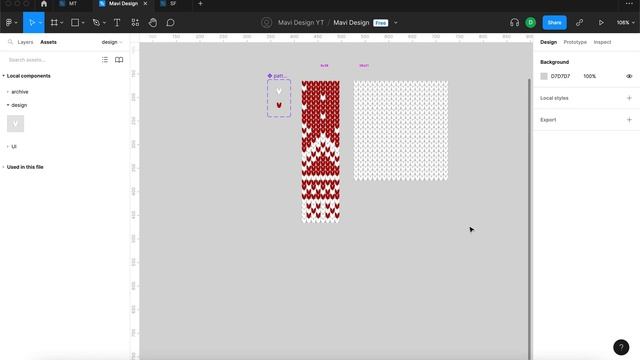
Task: Switch to the Assets tab
Action: (x=48, y=42)
